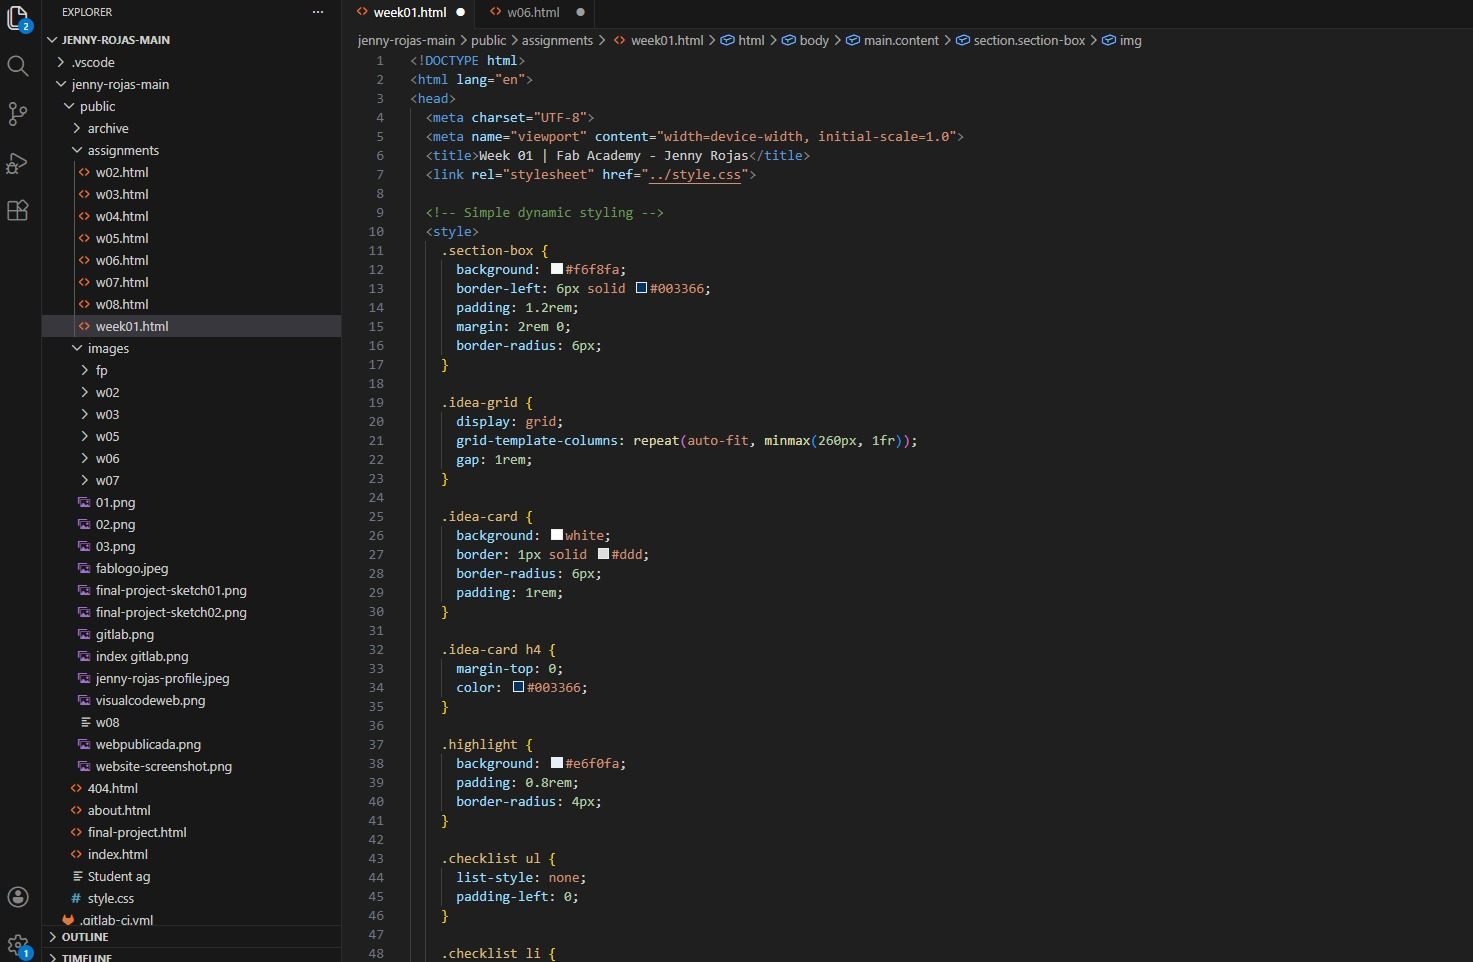This screenshot has width=1473, height=962.
Task: Click the image icon of fablogo.jpeg
Action: click(84, 568)
